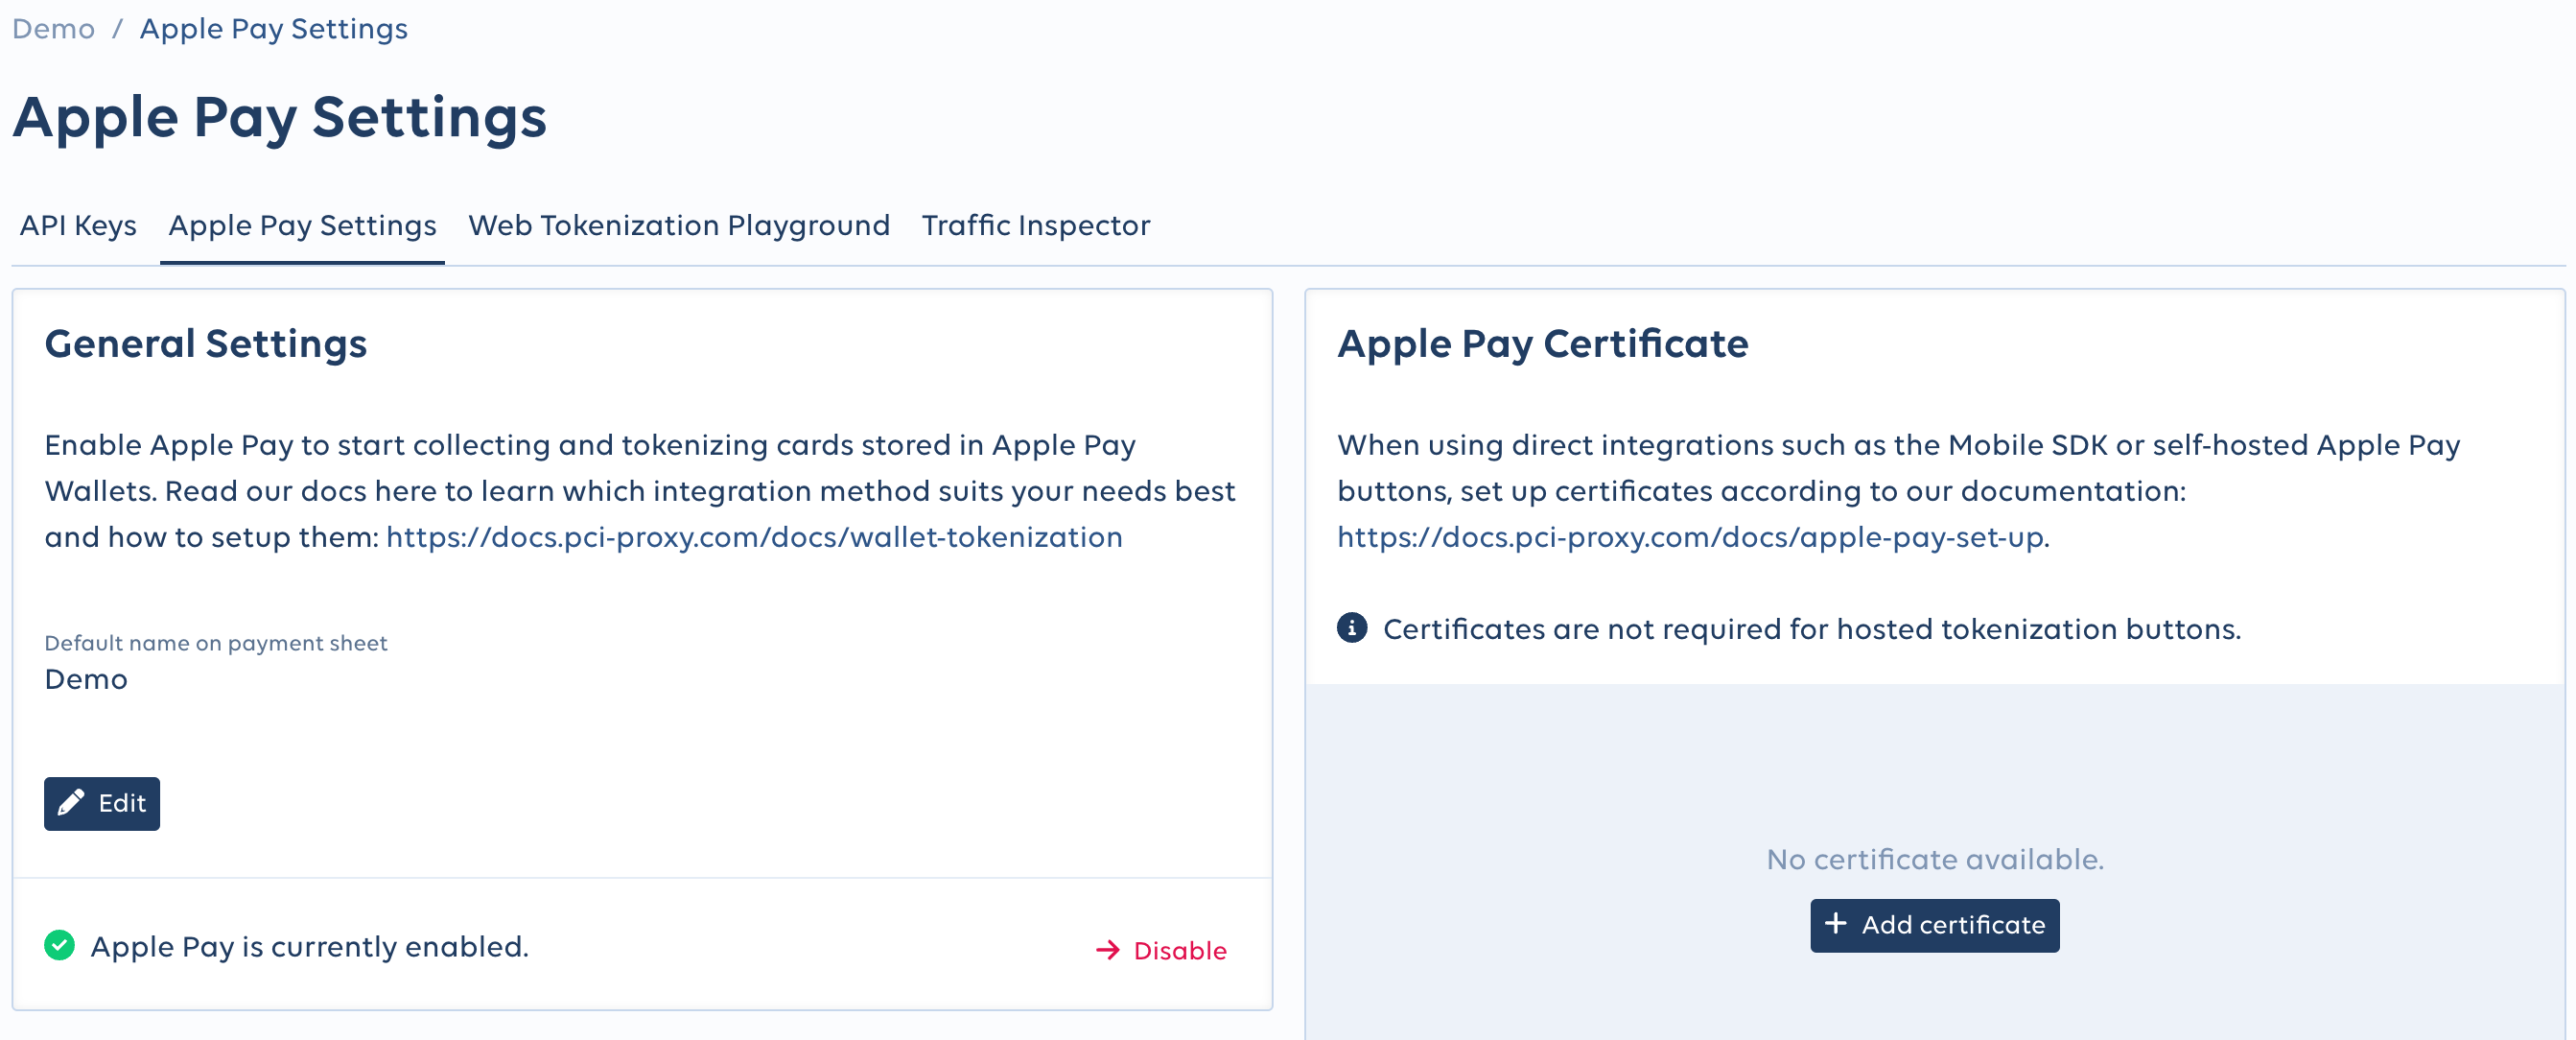The height and width of the screenshot is (1040, 2576).
Task: Click the green enabled checkmark icon
Action: [x=60, y=945]
